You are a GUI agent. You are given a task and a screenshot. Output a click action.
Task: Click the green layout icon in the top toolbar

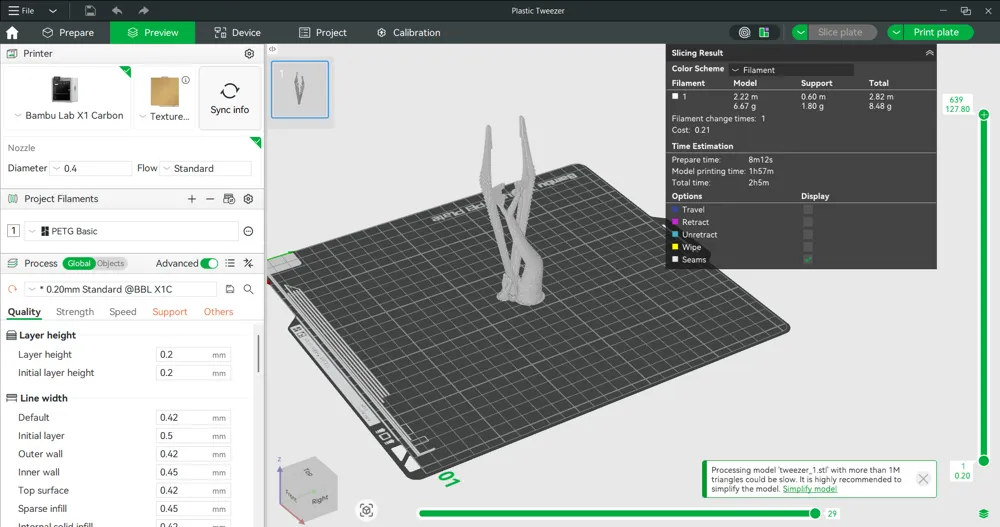point(764,33)
